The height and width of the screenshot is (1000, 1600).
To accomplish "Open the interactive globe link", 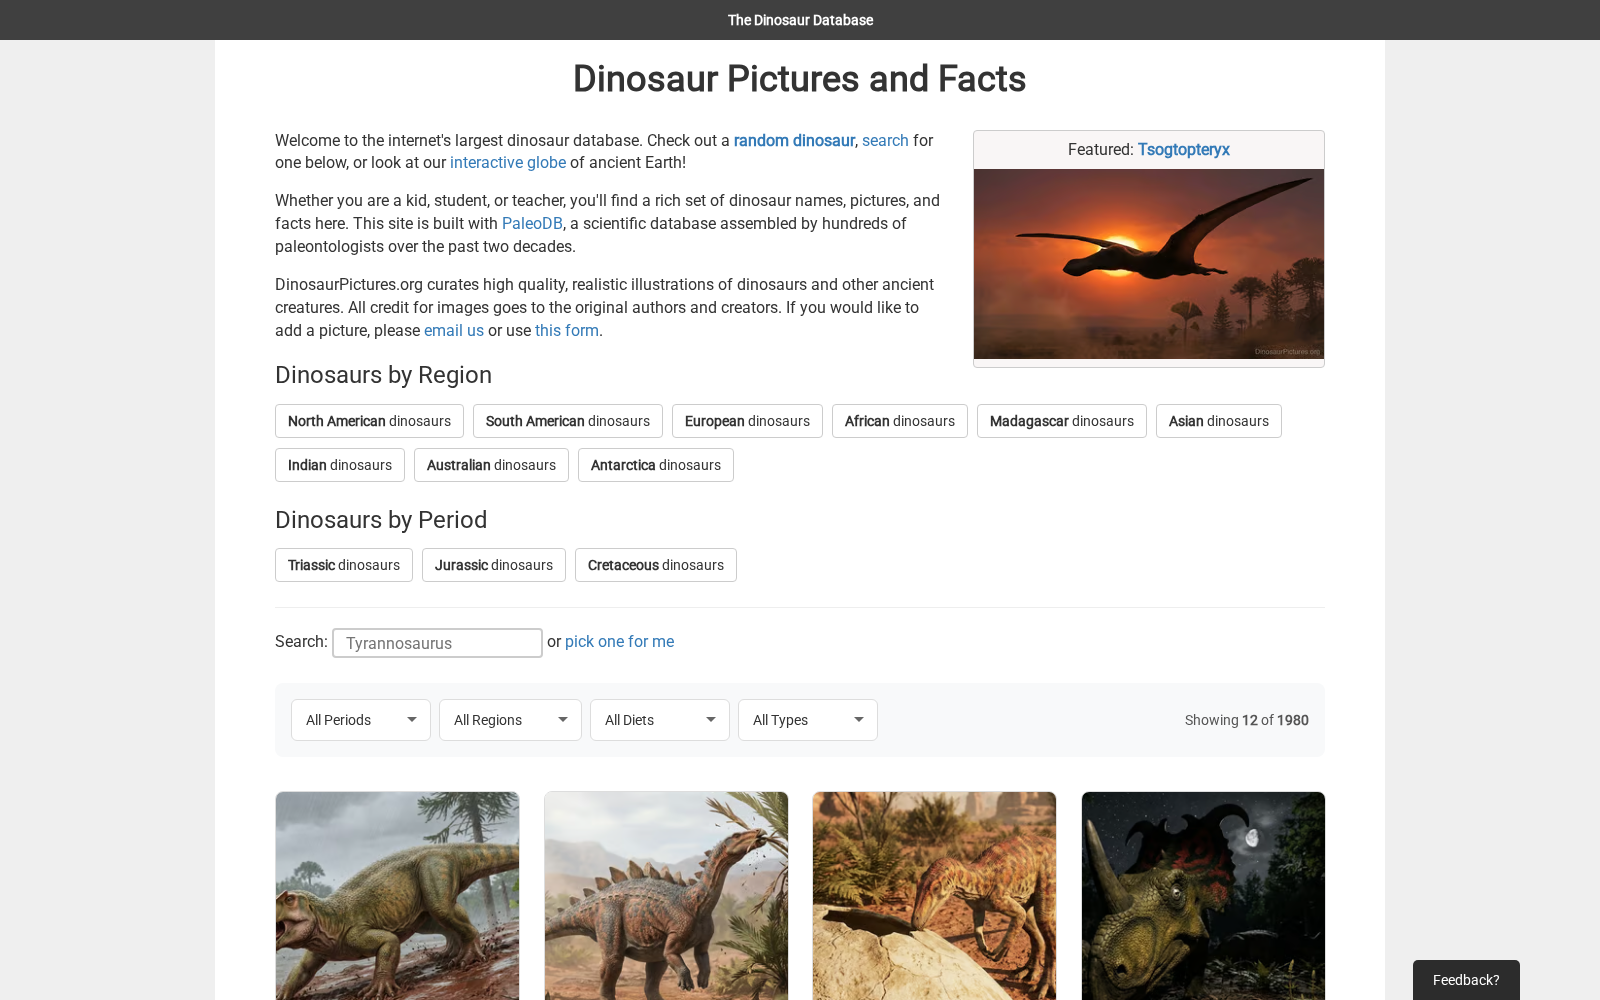I will 508,162.
